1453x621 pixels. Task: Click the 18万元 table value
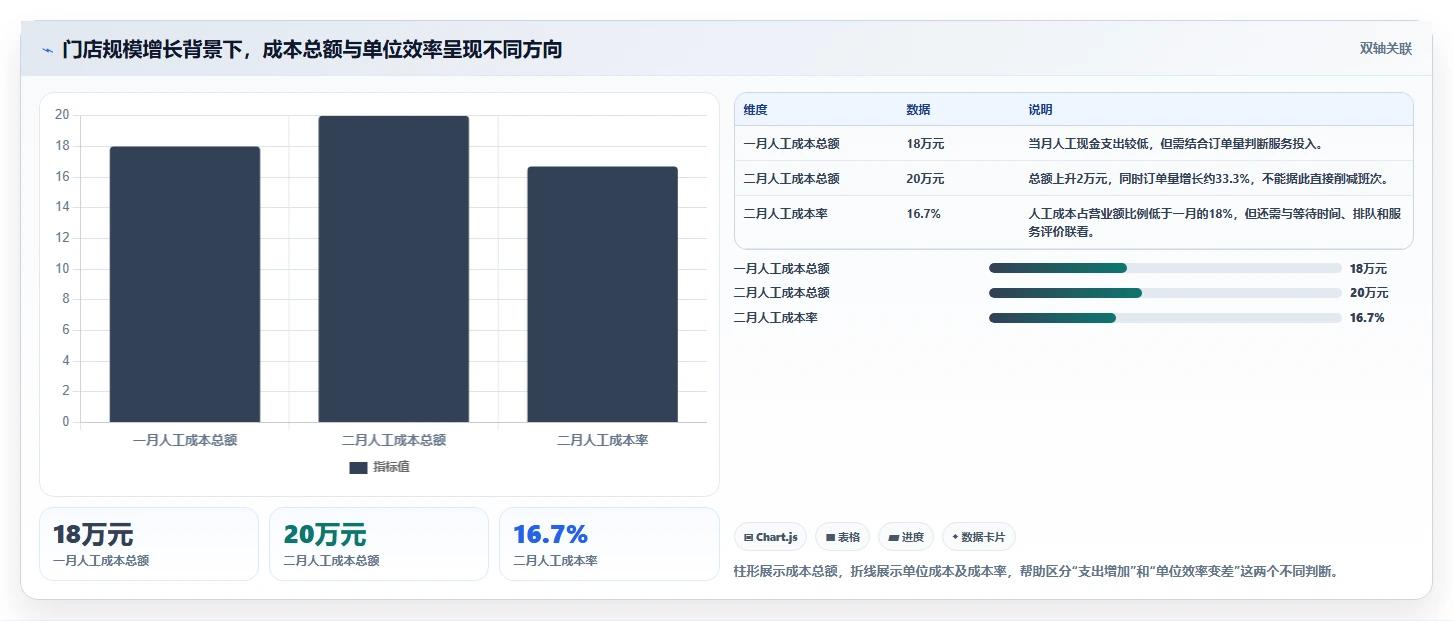click(x=925, y=144)
